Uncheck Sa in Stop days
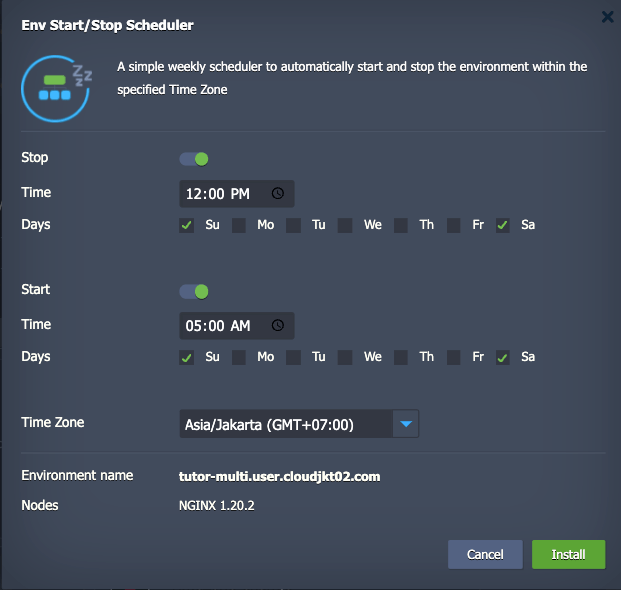The image size is (621, 590). point(503,225)
